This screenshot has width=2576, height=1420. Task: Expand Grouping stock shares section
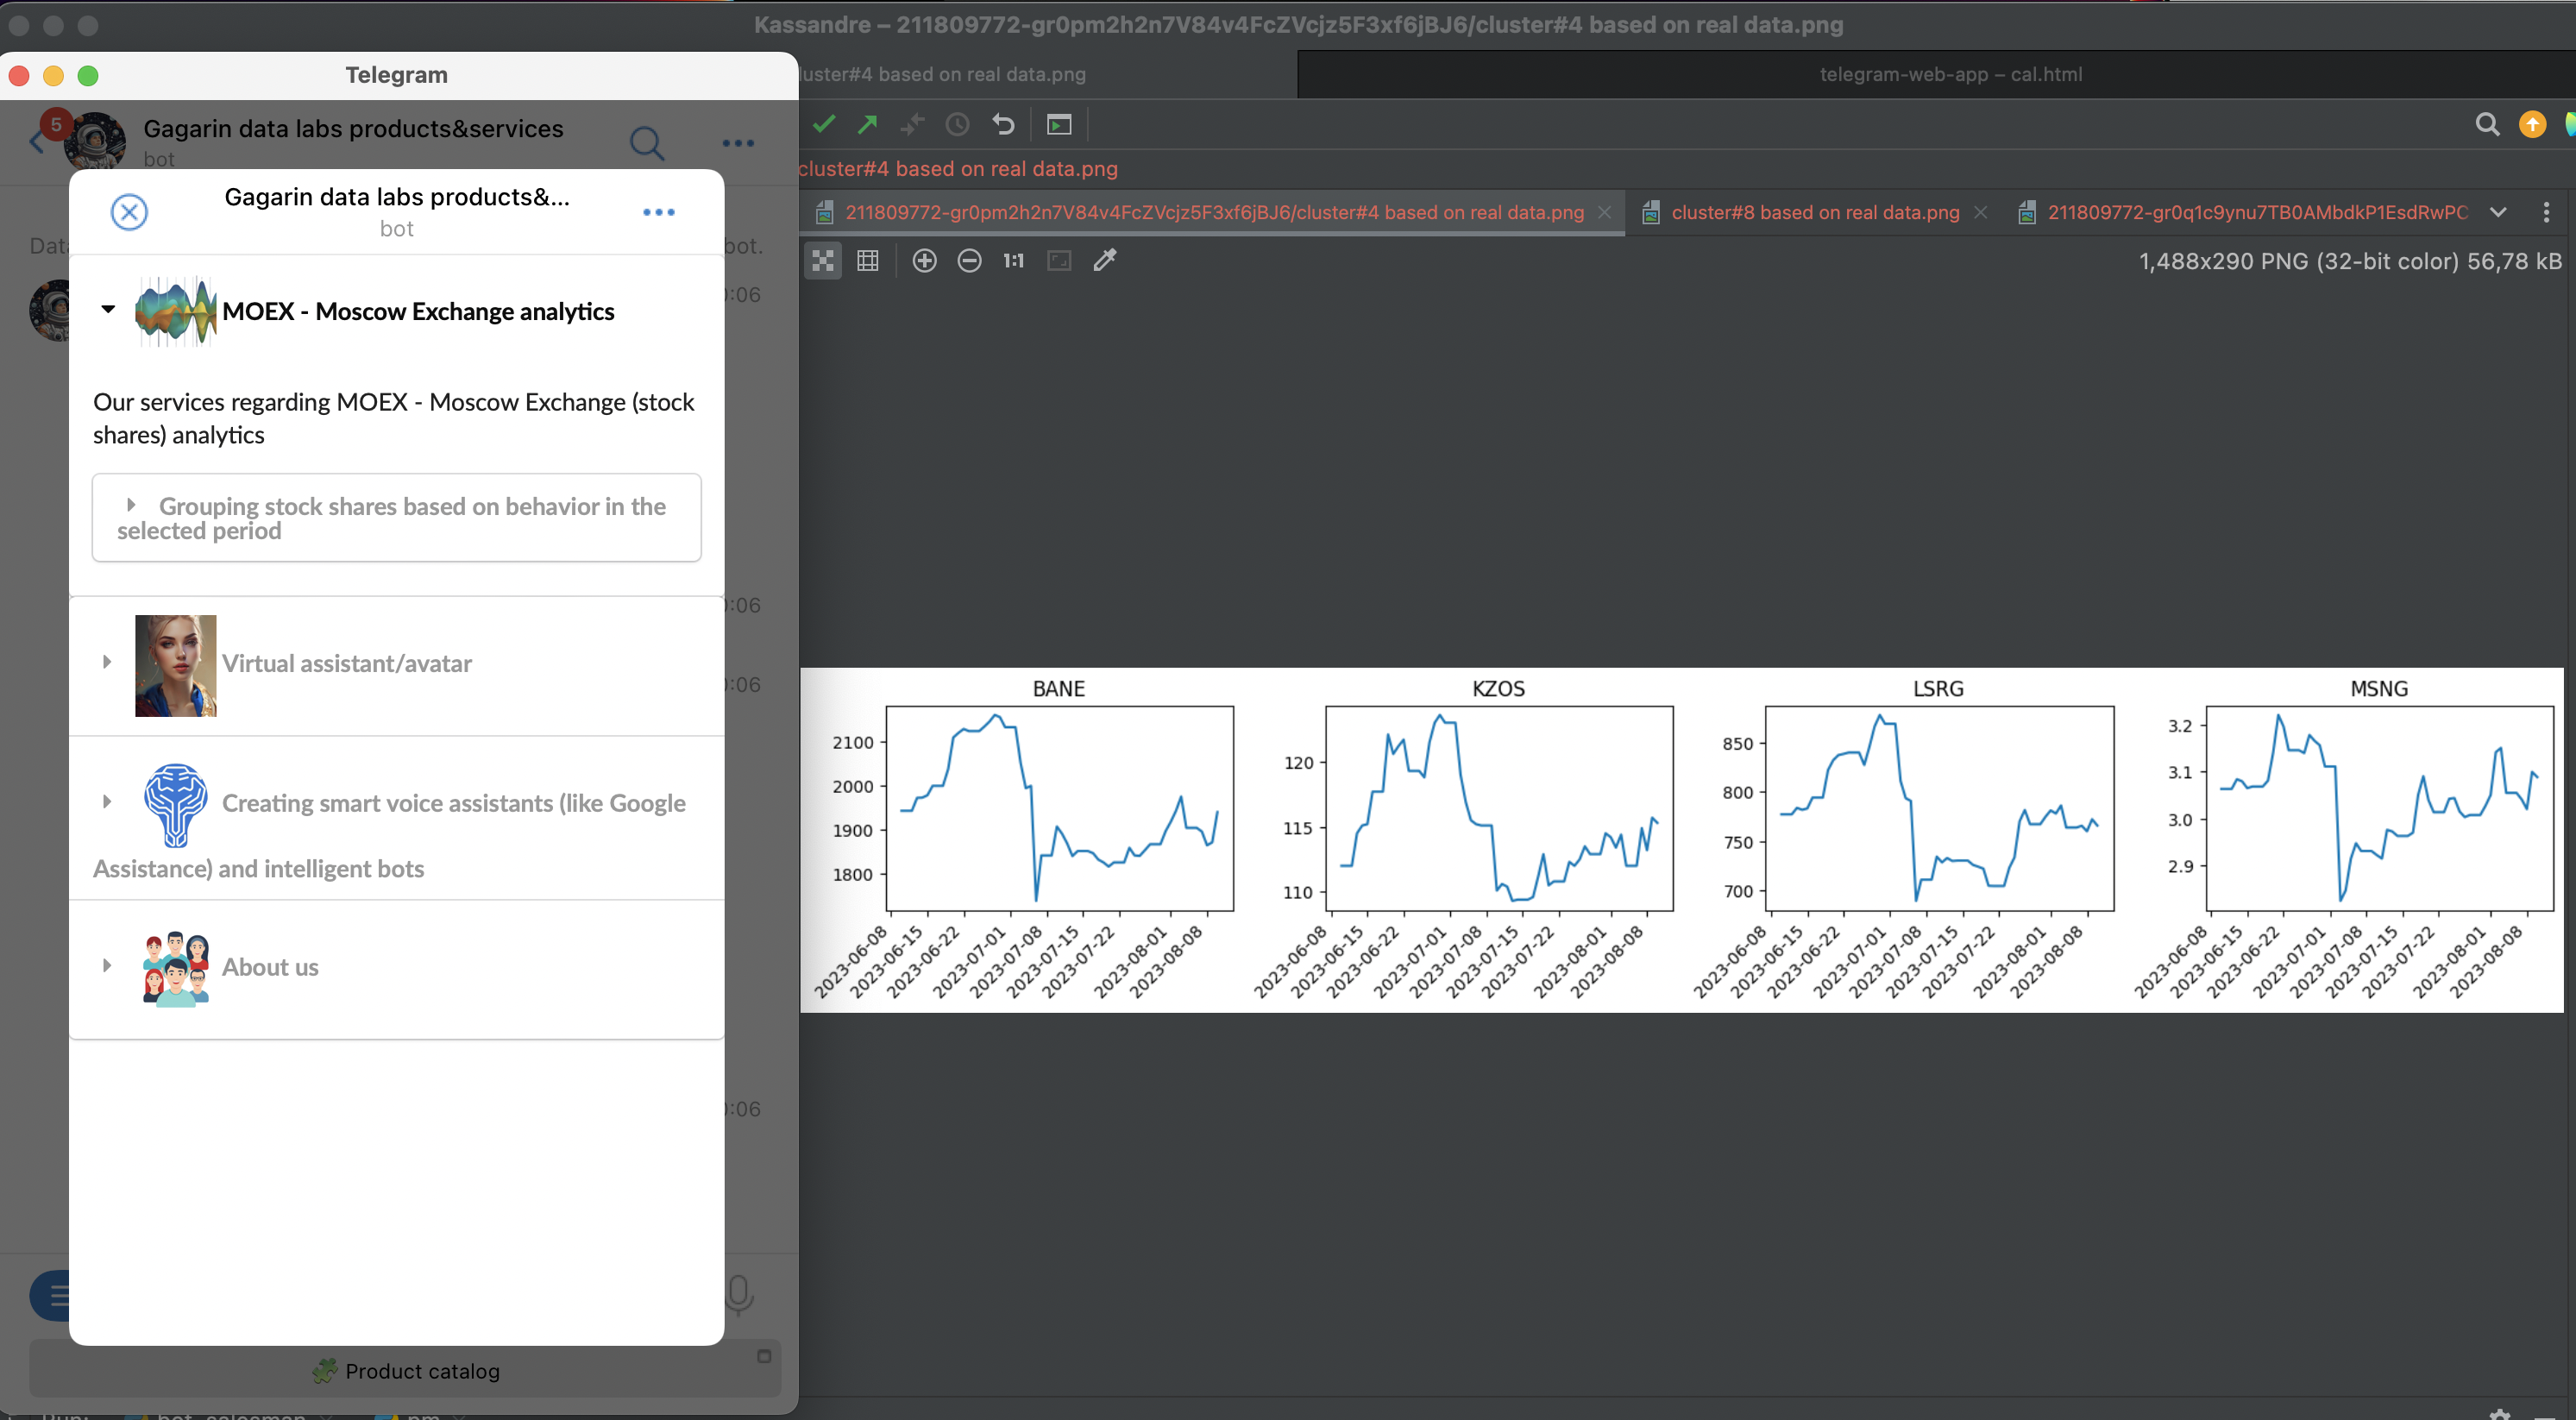(x=131, y=506)
